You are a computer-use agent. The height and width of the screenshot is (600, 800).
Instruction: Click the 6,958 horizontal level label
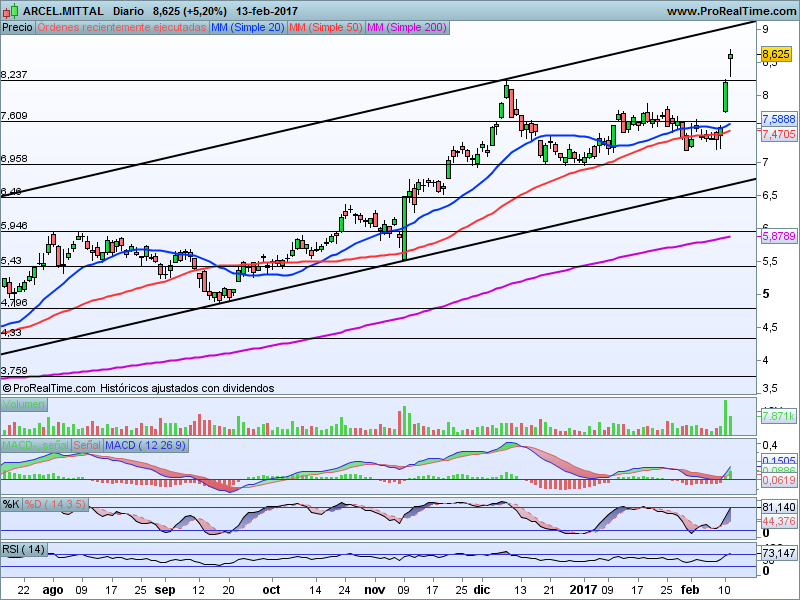(x=14, y=159)
